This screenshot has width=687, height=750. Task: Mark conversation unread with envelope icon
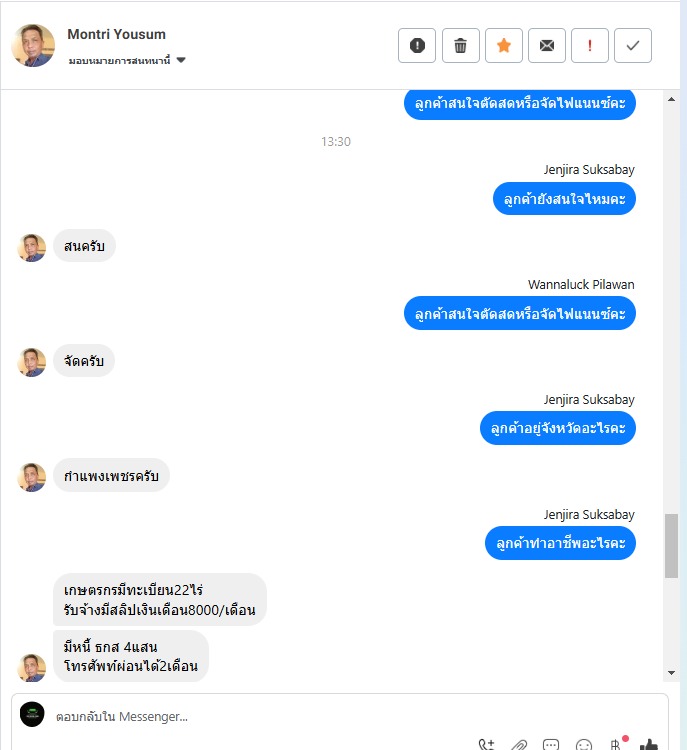pos(546,45)
